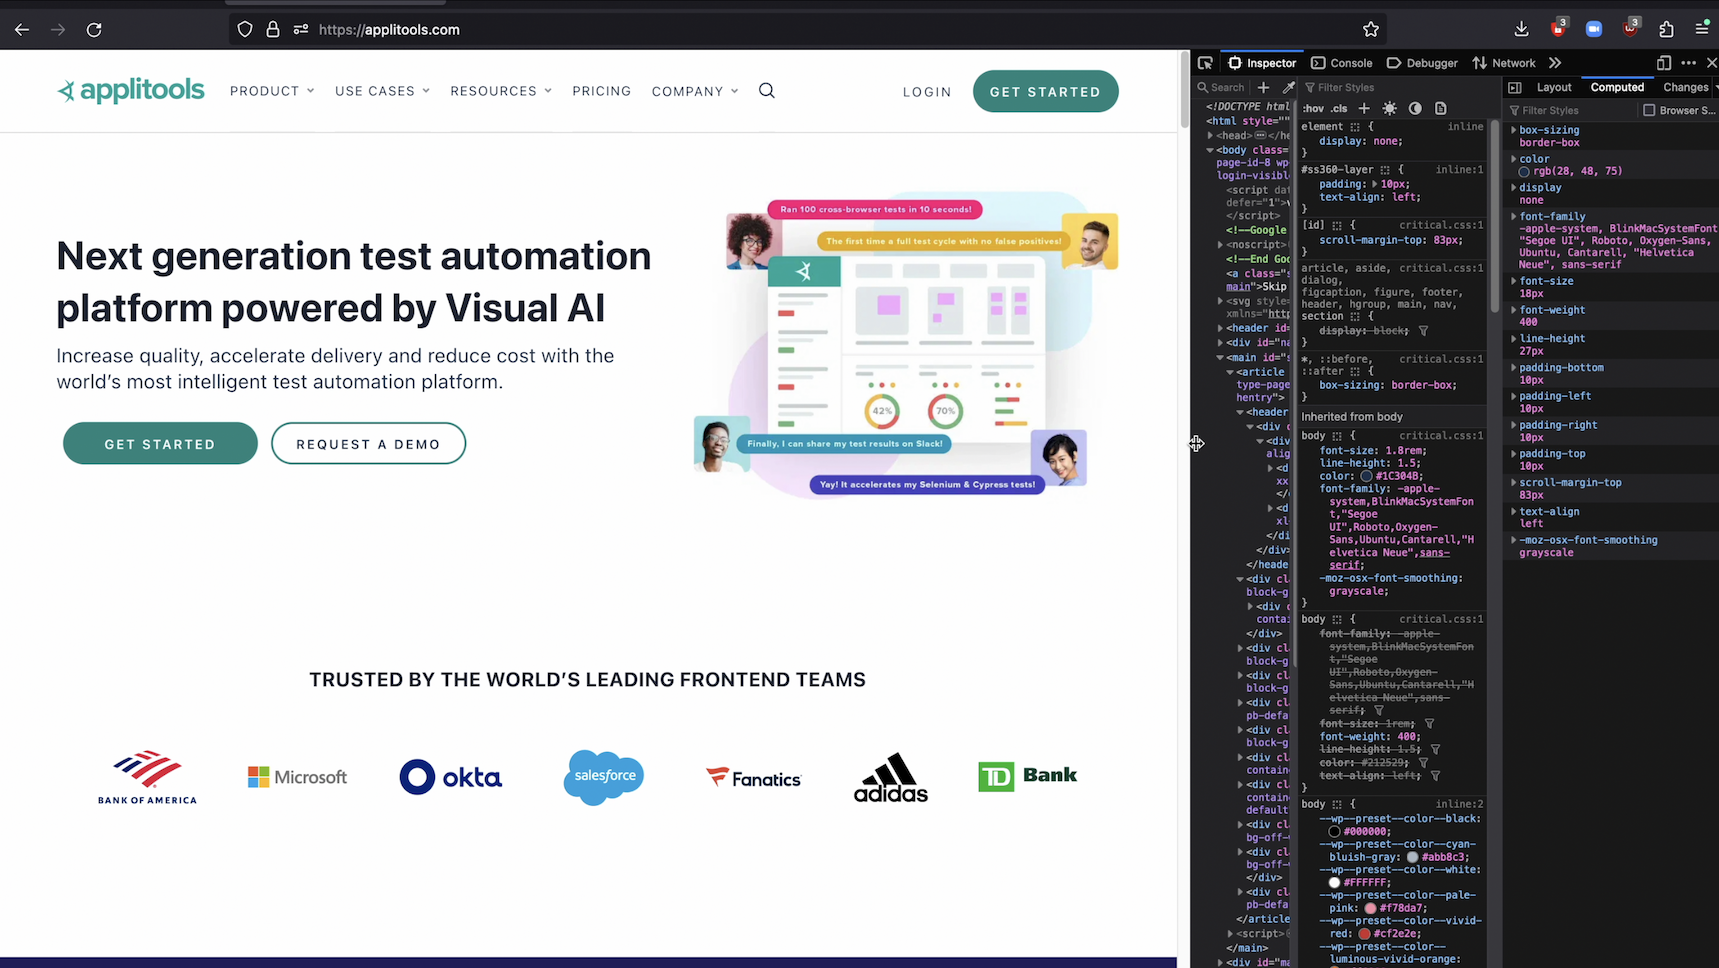
Task: Open DevTools three-dot options menu
Action: tap(1689, 63)
